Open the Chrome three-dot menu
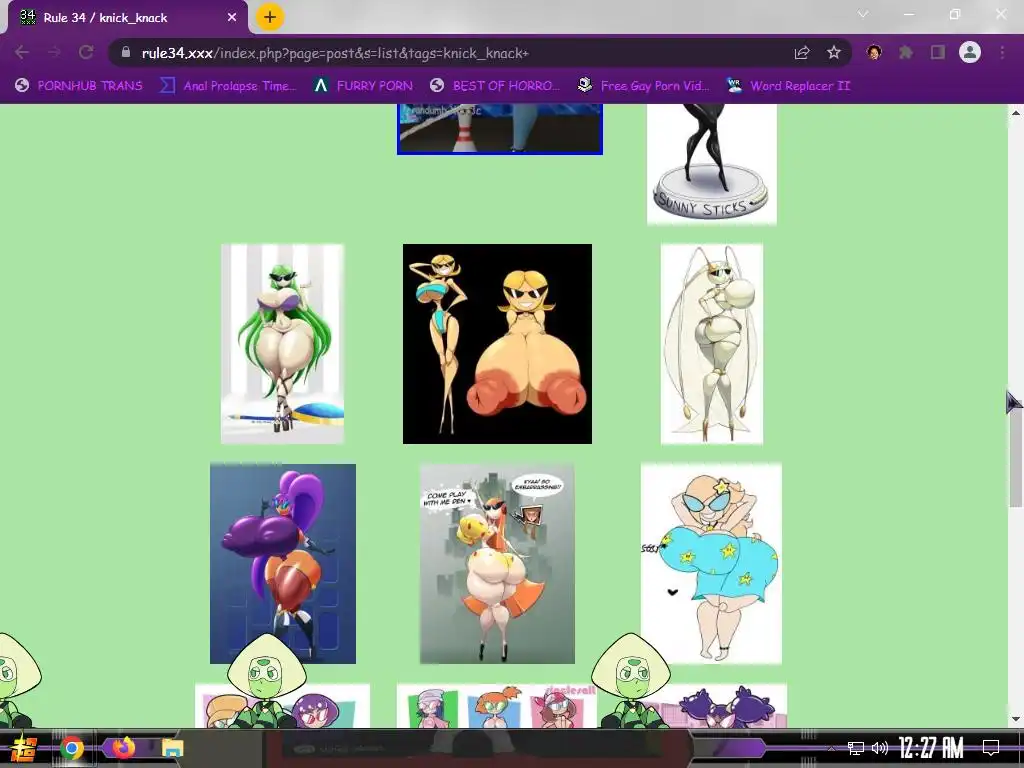 tap(1002, 52)
